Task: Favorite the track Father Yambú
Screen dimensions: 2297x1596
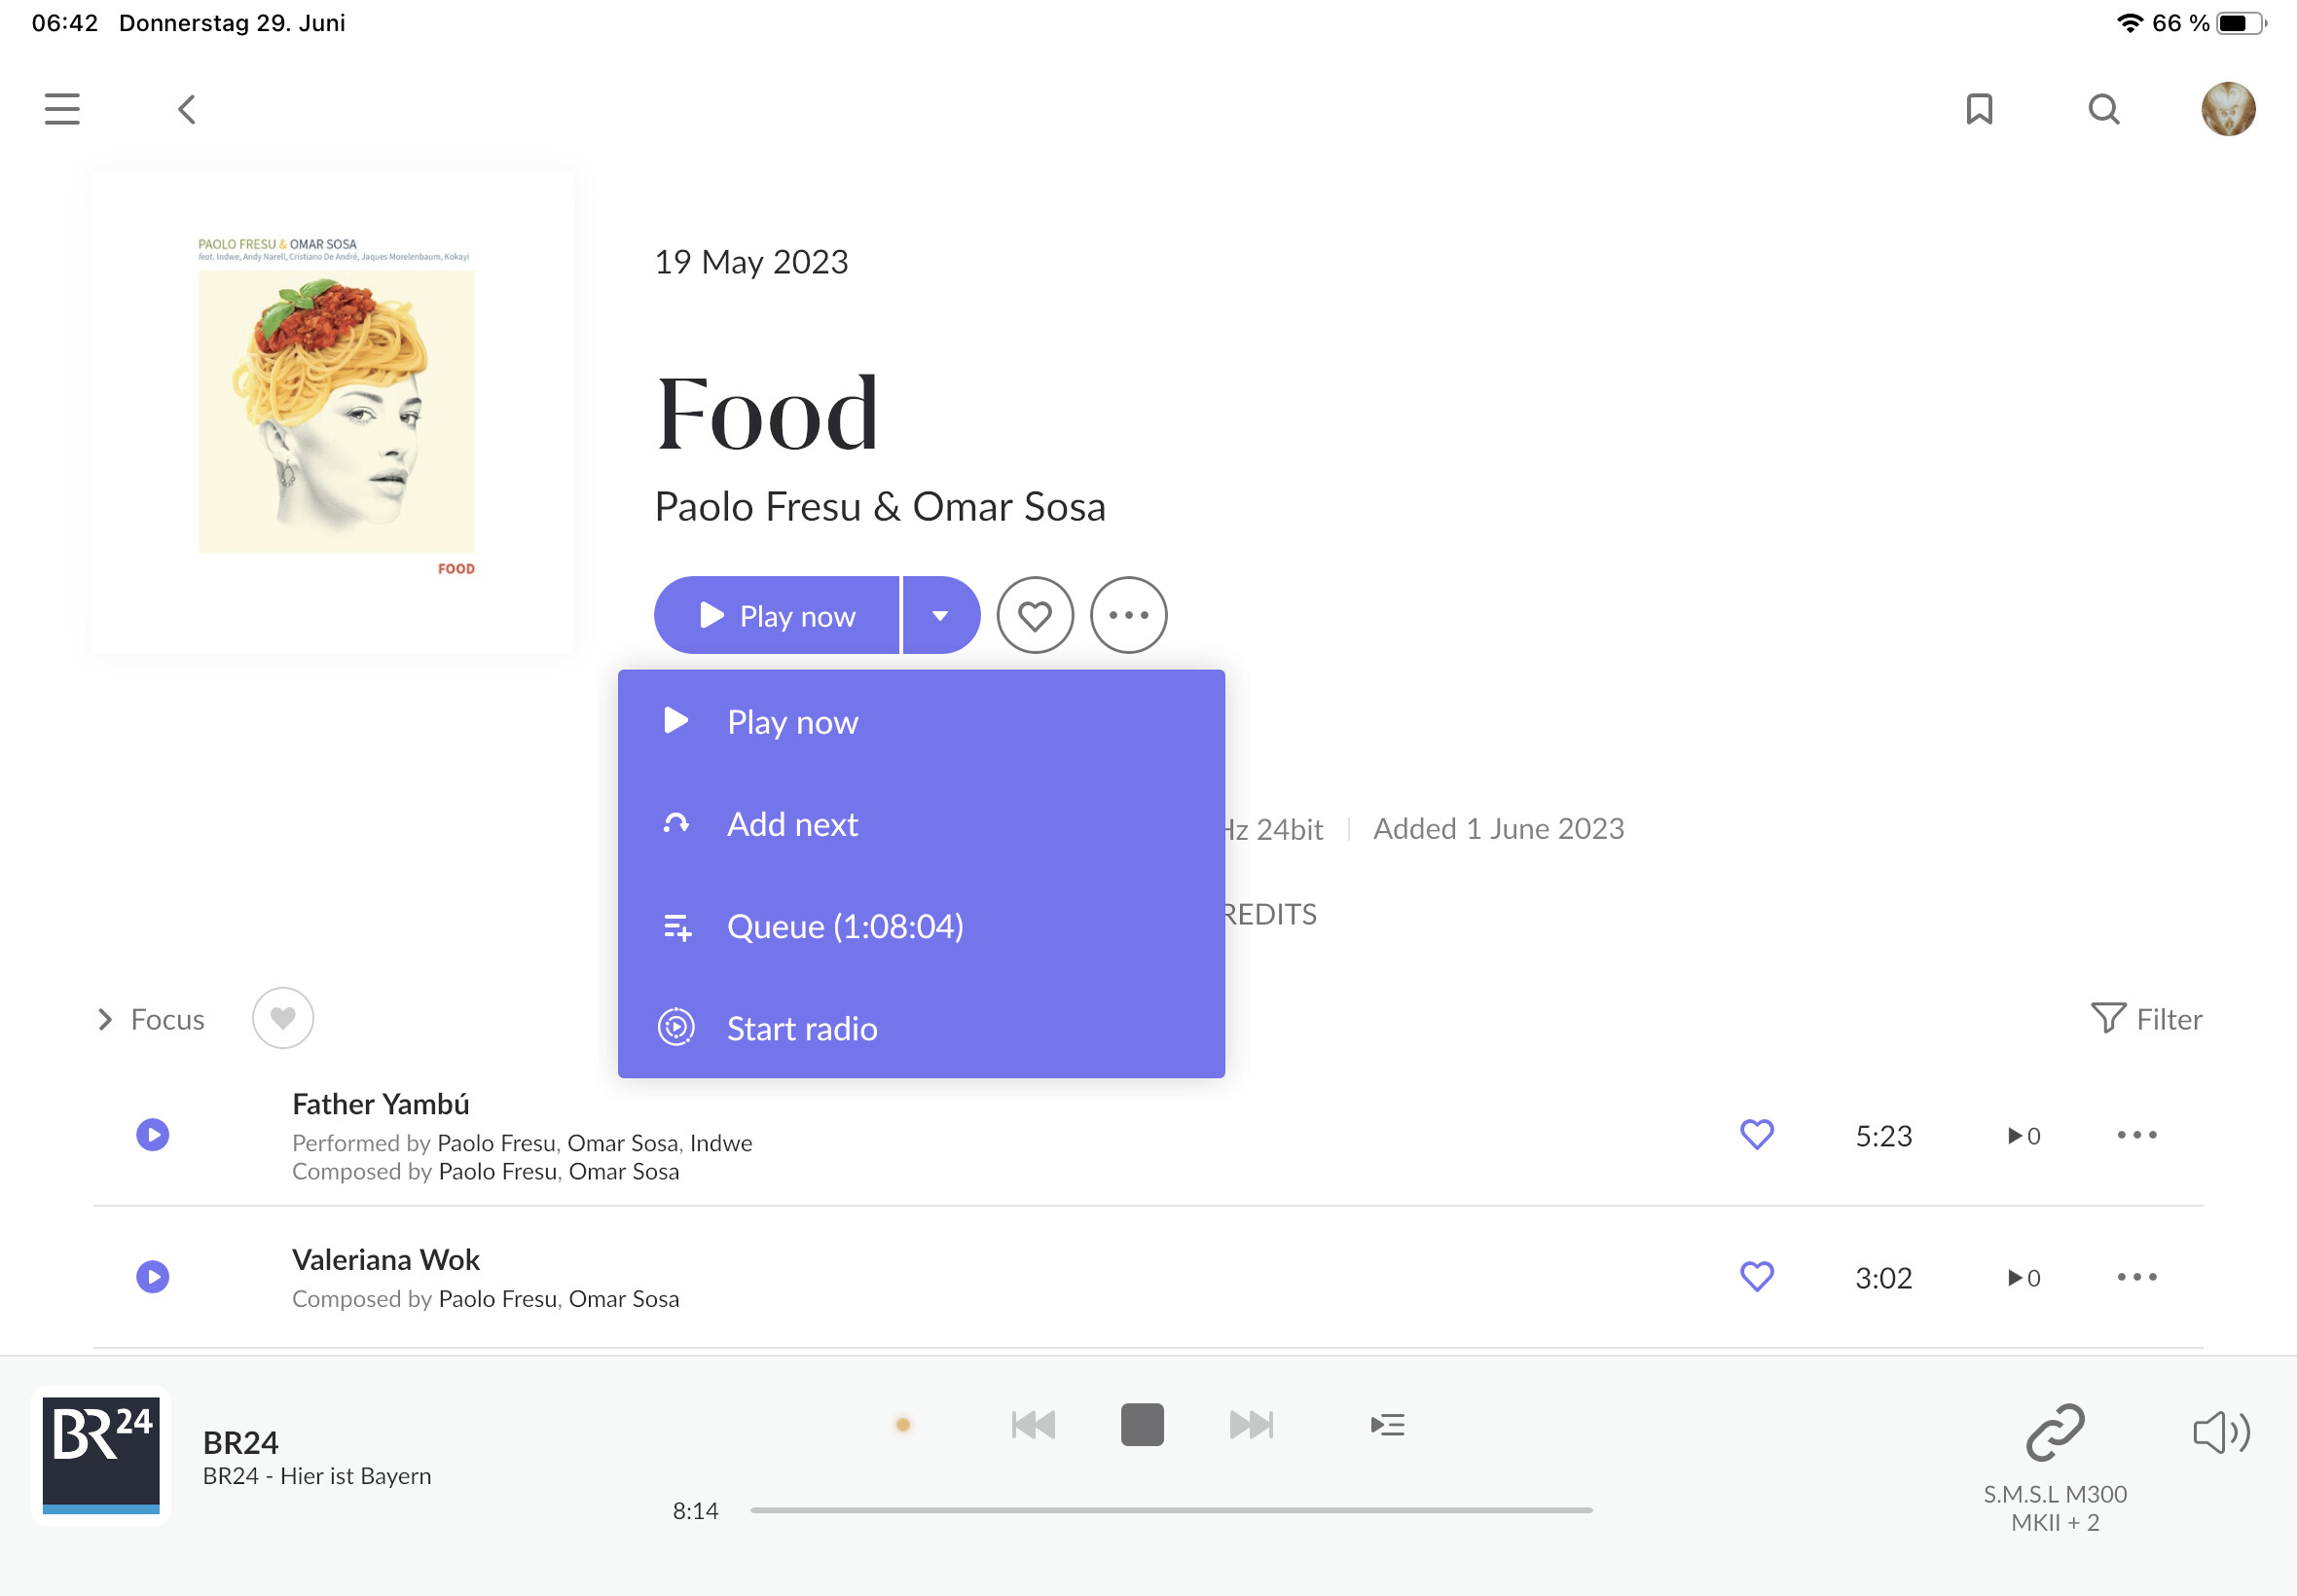Action: point(1757,1135)
